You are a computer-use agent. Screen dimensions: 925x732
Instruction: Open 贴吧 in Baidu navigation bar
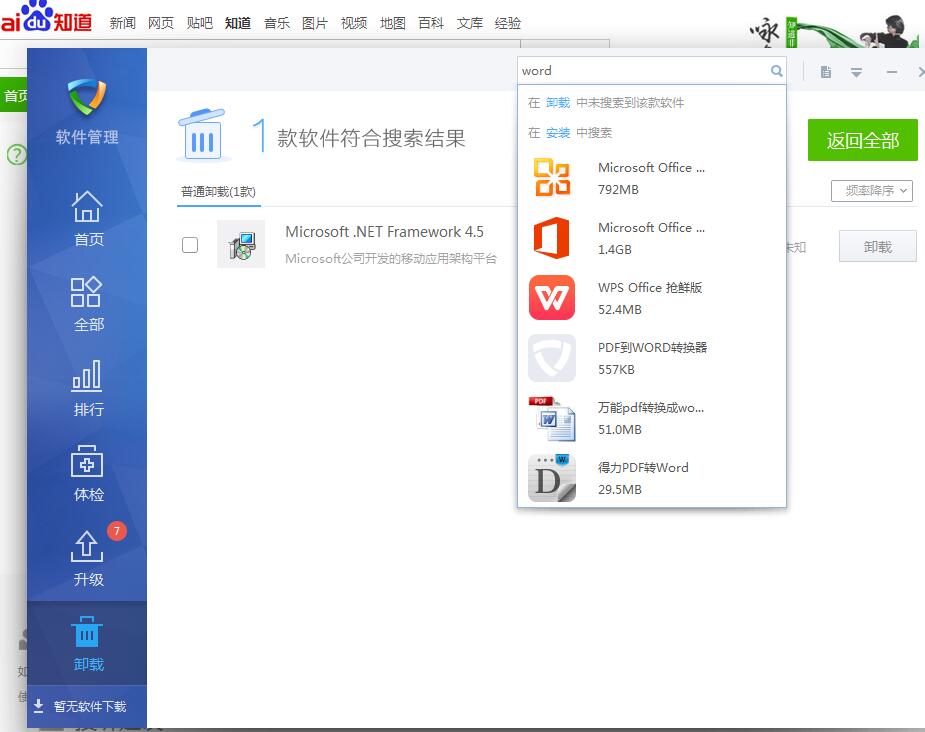(x=199, y=23)
